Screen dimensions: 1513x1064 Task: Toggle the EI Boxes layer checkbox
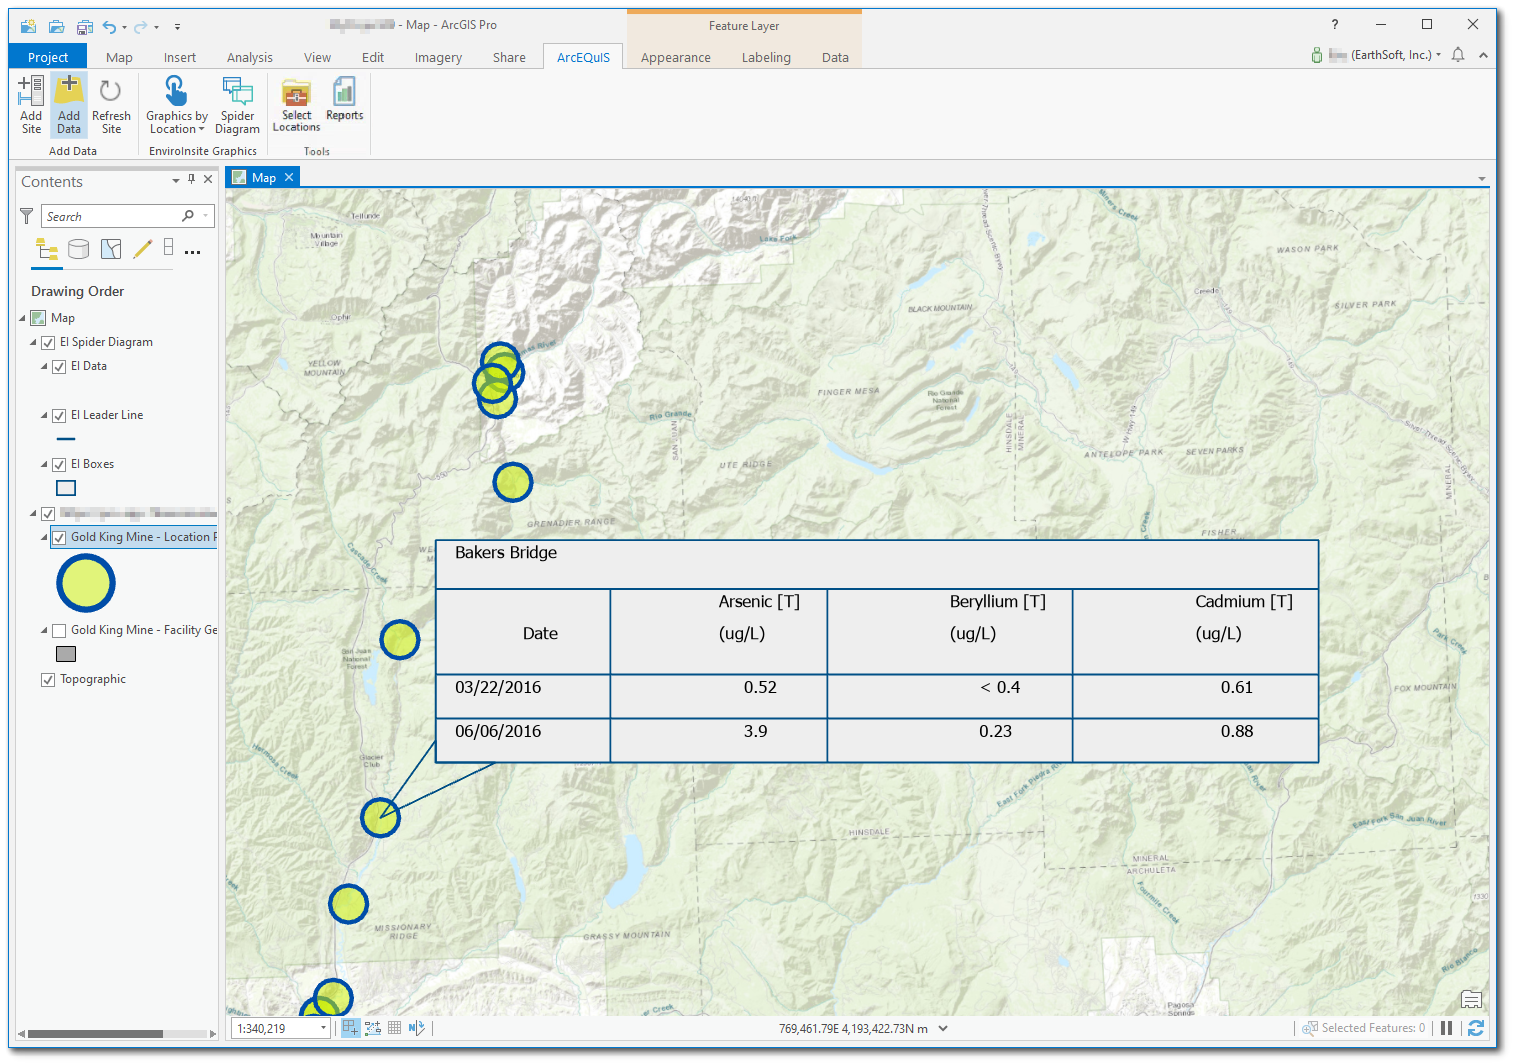(59, 465)
